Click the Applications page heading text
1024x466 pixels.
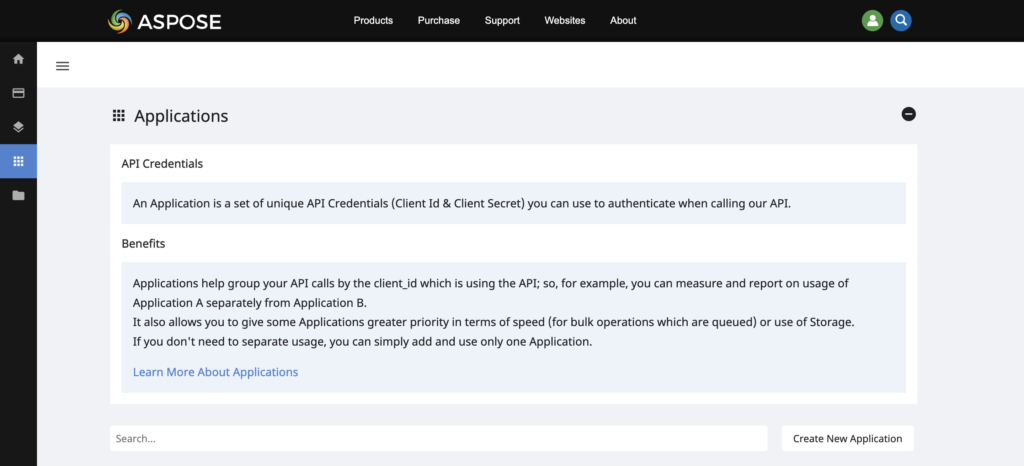tap(181, 116)
